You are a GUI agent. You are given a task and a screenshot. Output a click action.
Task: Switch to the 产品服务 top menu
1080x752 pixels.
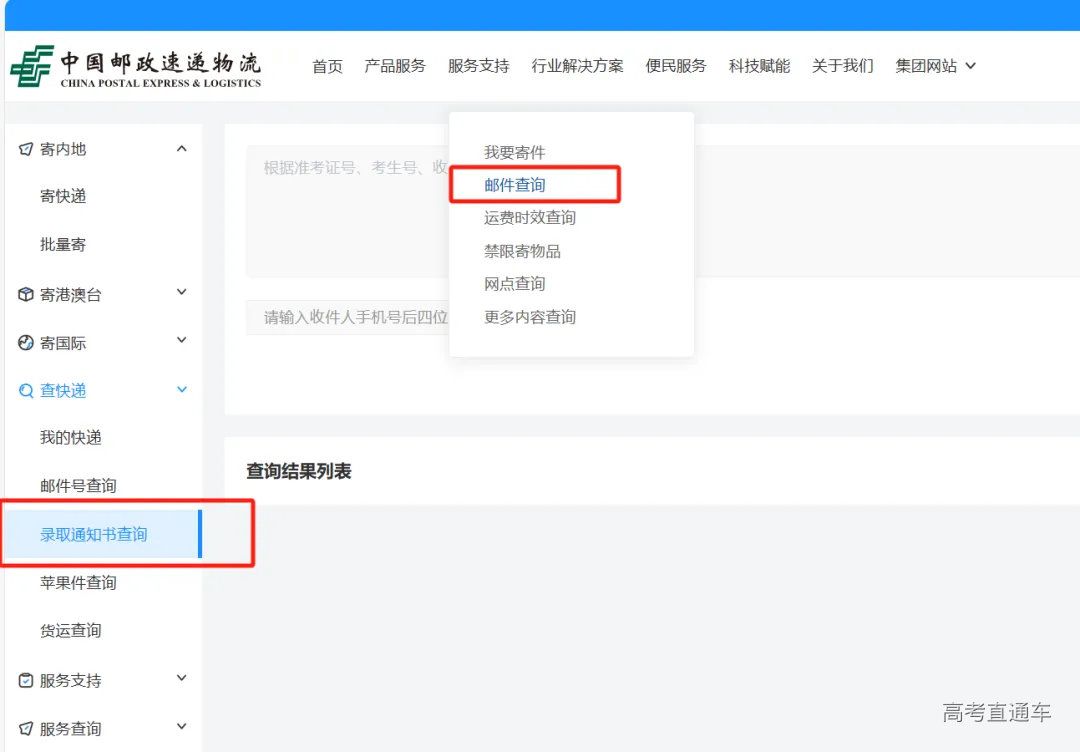396,65
